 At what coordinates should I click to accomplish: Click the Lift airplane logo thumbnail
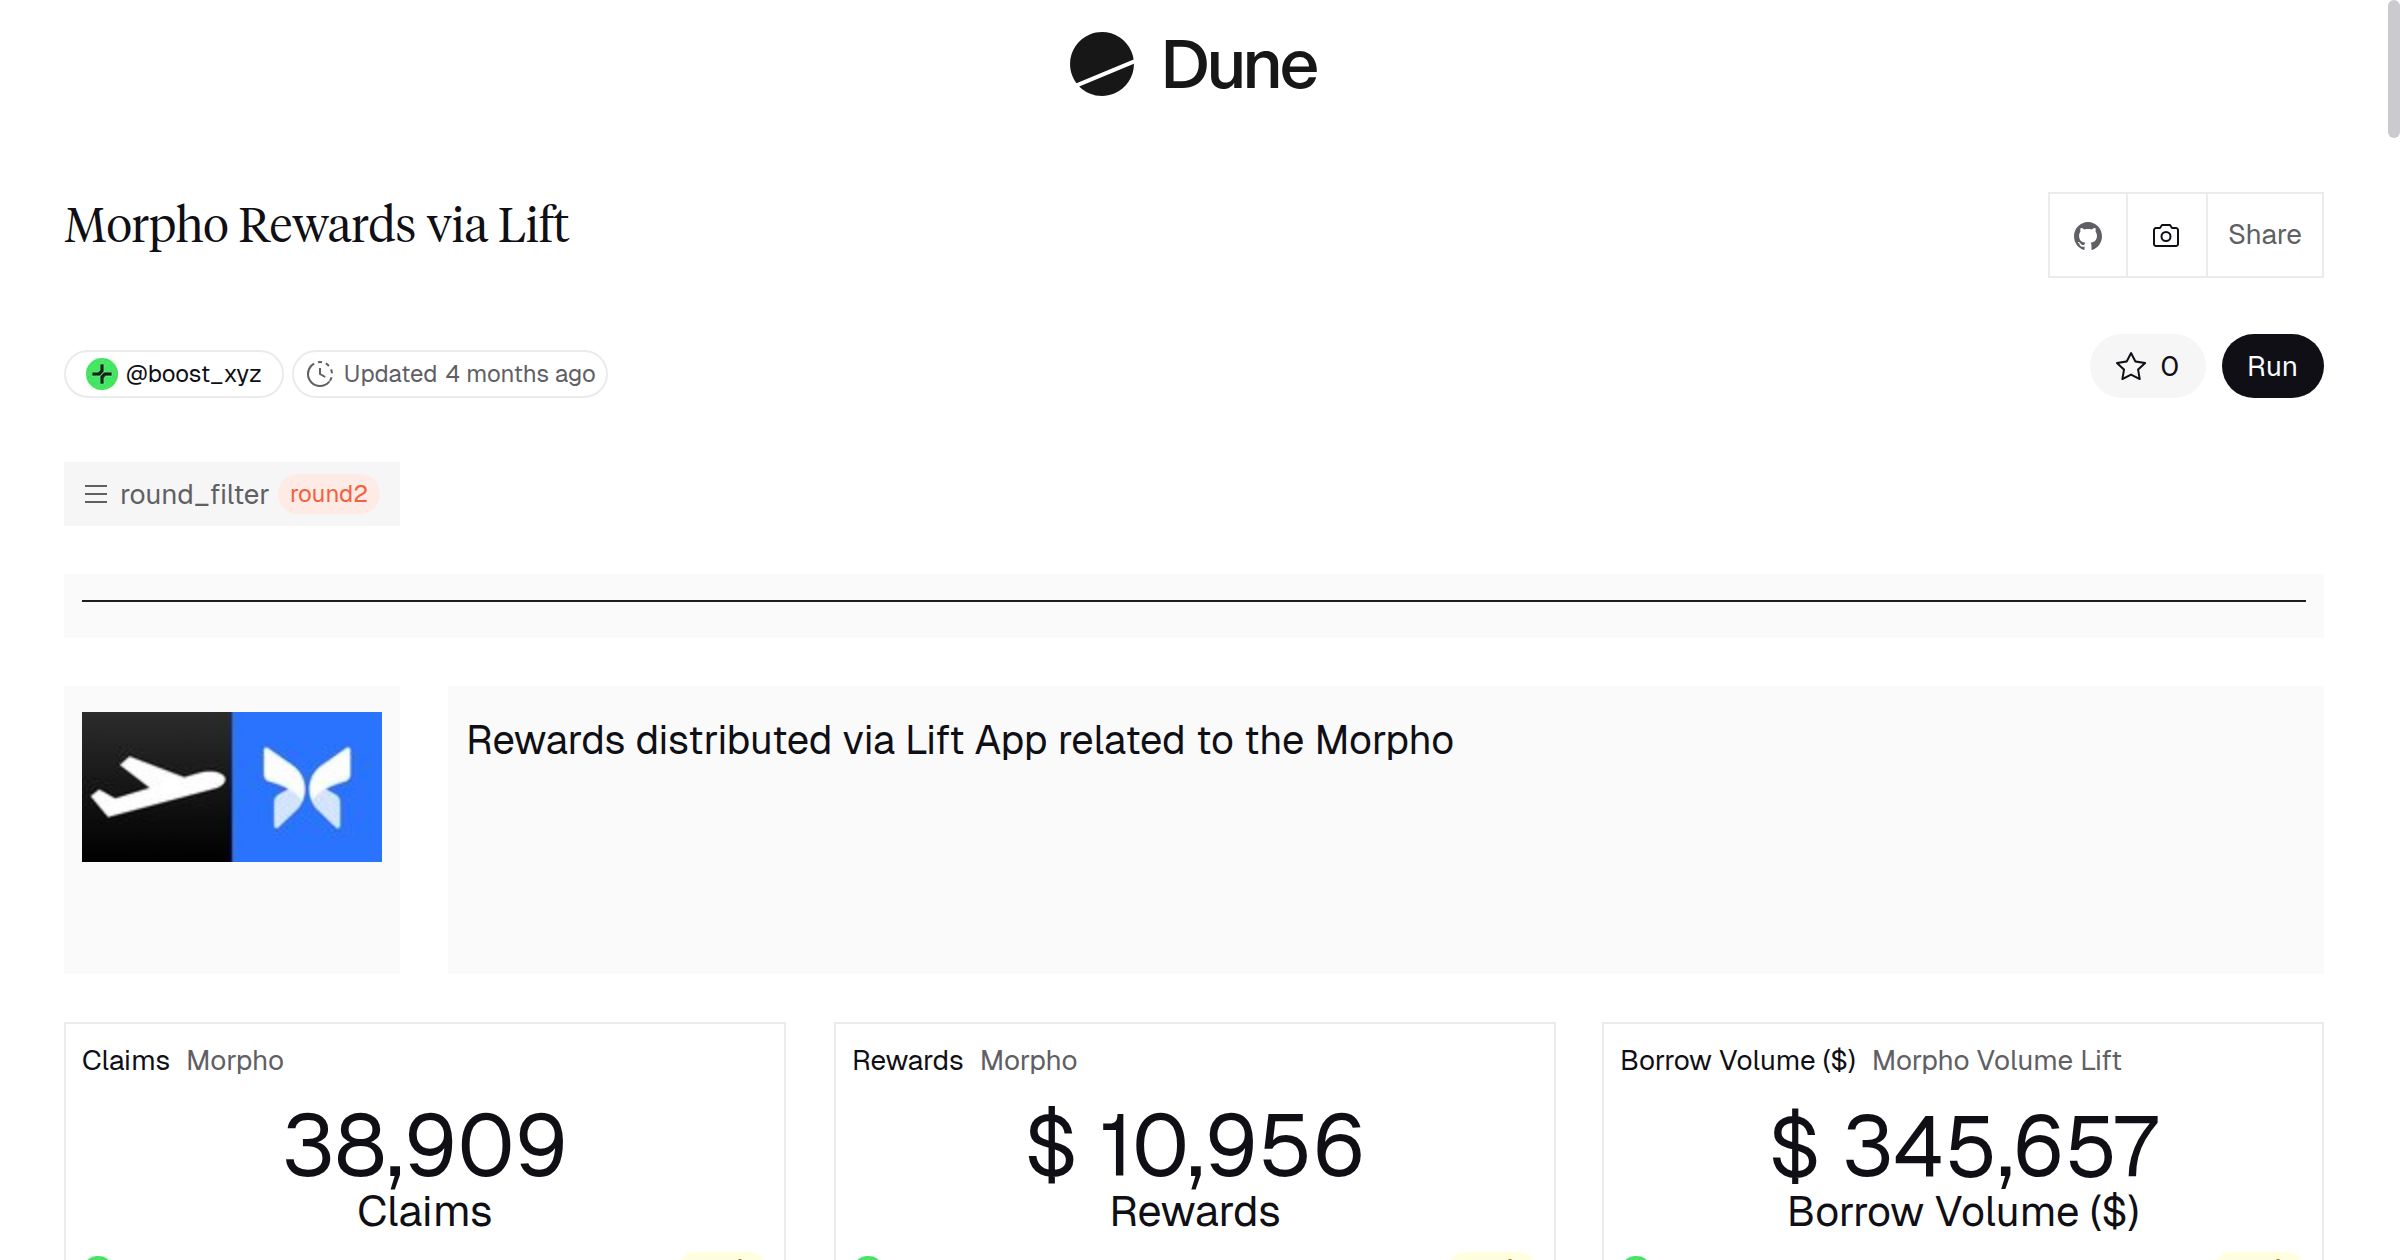(x=157, y=786)
